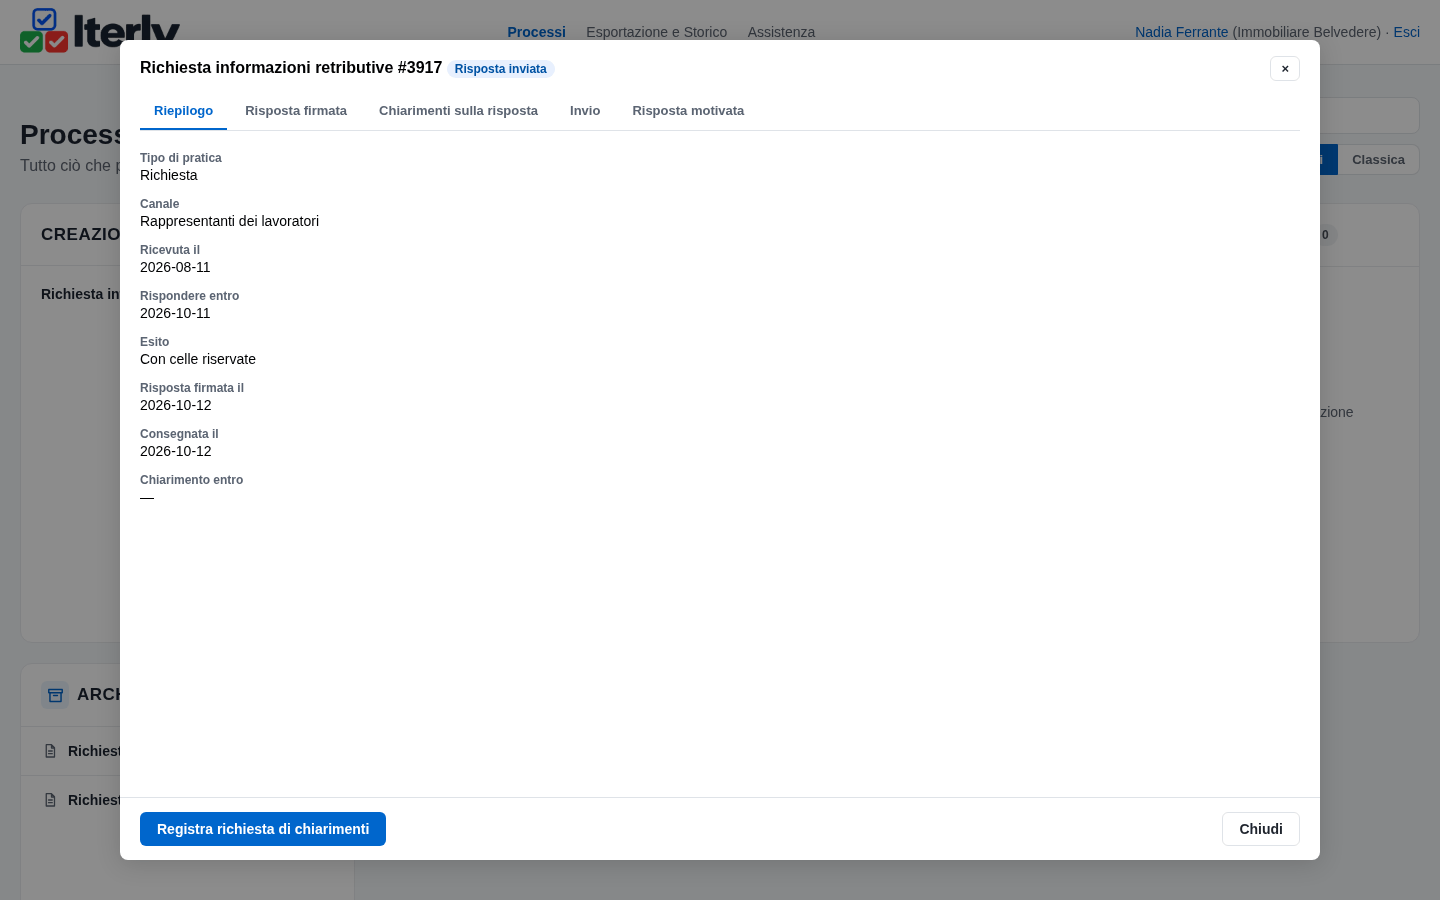Screen dimensions: 1440x900
Task: Click the Esito value Con celle riservate
Action: [198, 359]
